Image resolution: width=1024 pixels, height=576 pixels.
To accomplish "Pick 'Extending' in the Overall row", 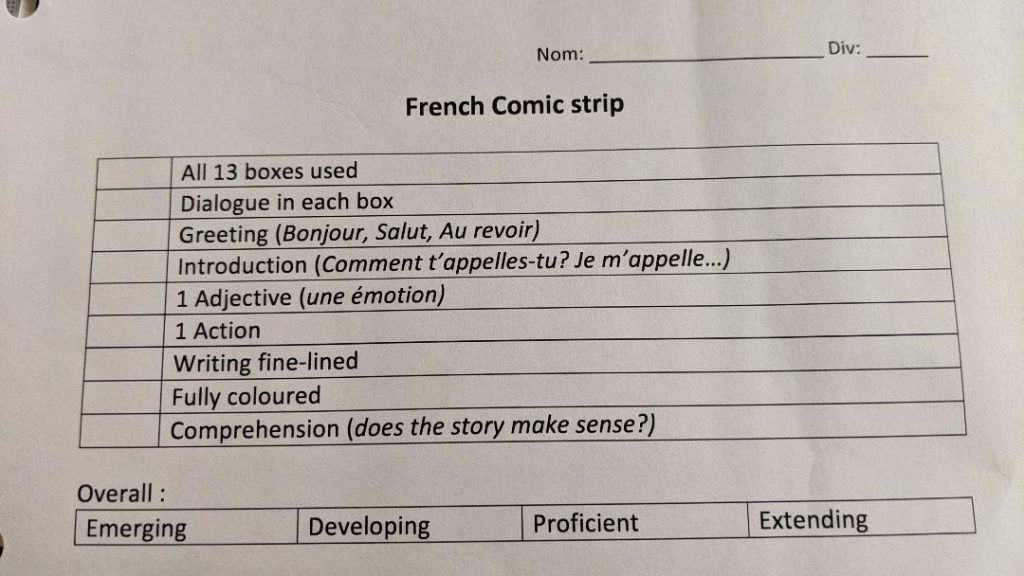I will [x=860, y=519].
